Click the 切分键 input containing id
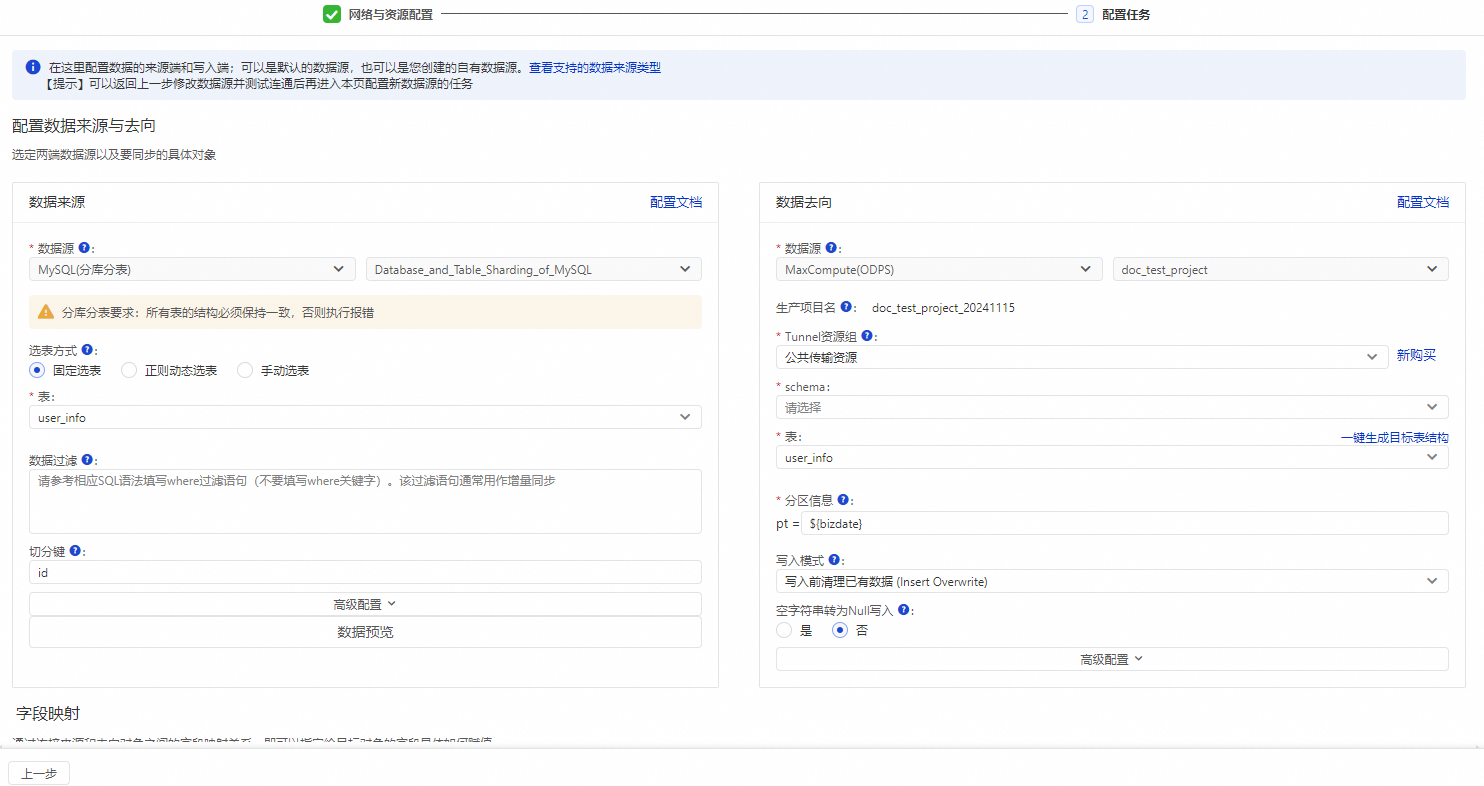1484x786 pixels. pos(365,572)
